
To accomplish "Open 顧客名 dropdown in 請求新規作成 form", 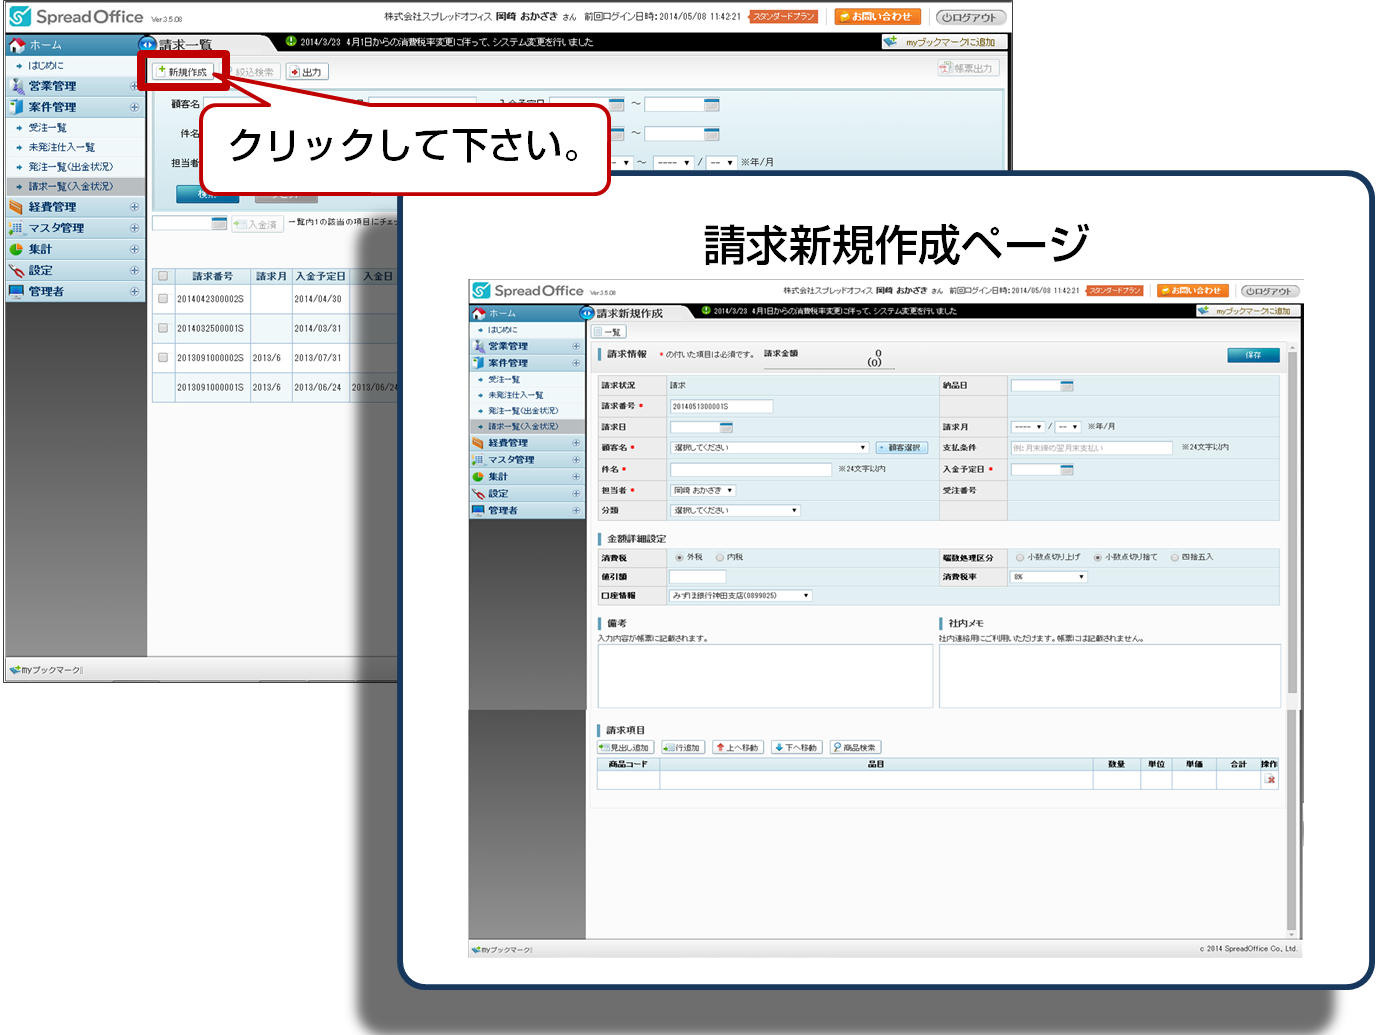I will click(x=769, y=448).
